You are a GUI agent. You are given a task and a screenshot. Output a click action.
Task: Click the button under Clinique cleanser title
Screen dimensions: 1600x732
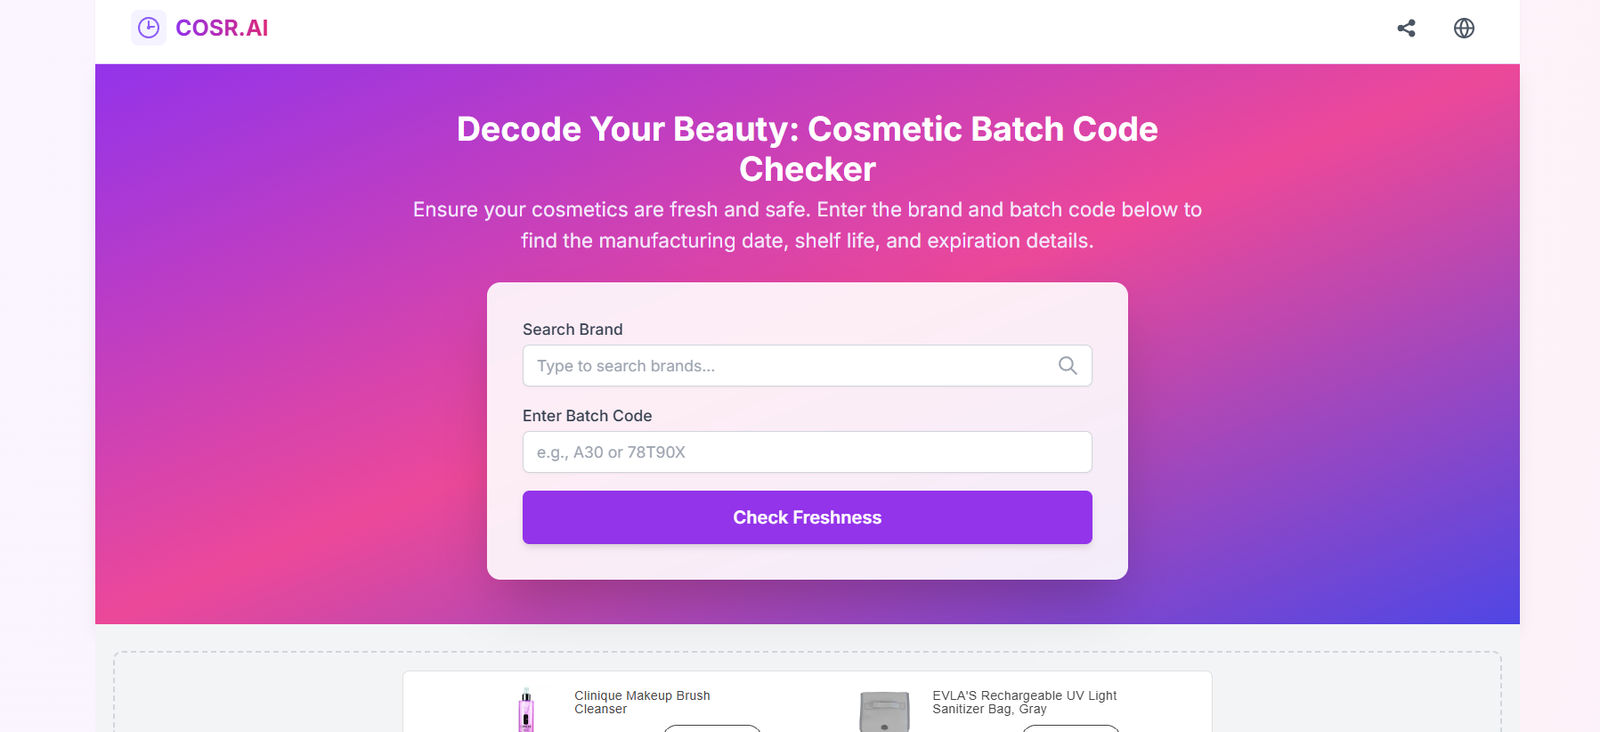click(712, 727)
